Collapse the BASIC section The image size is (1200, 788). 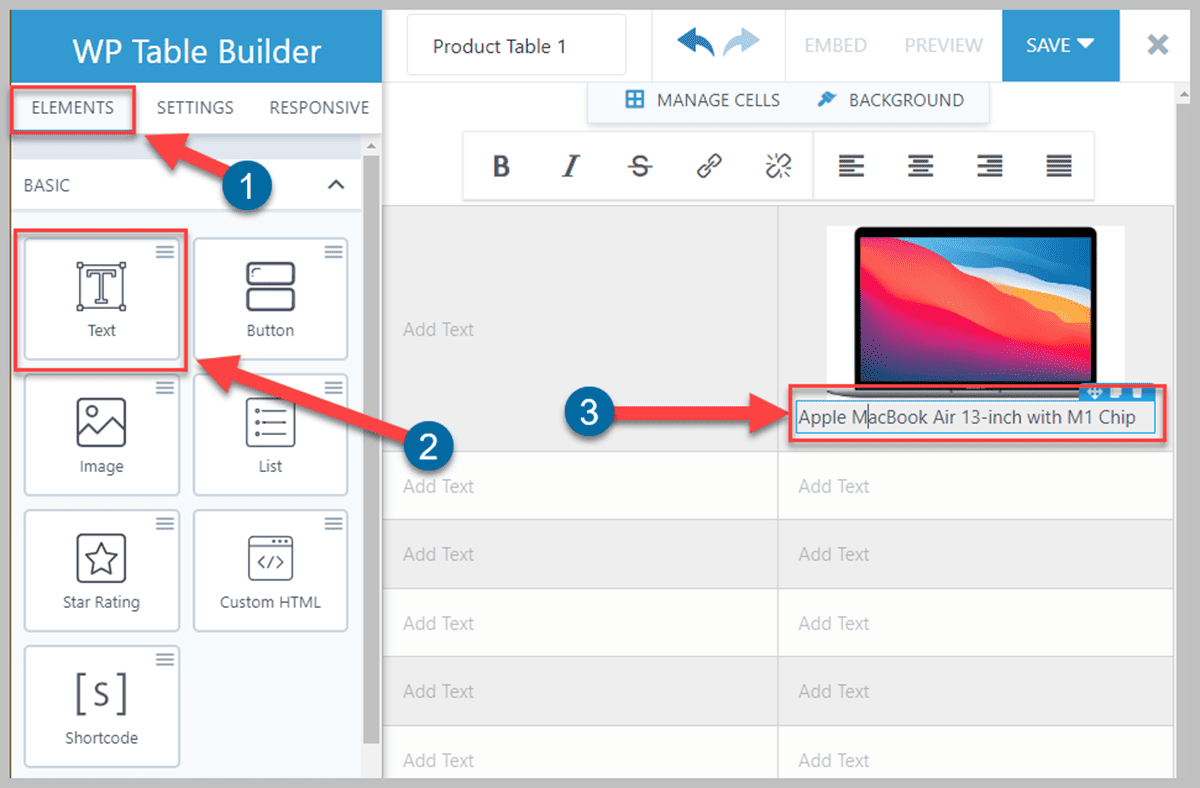point(337,185)
